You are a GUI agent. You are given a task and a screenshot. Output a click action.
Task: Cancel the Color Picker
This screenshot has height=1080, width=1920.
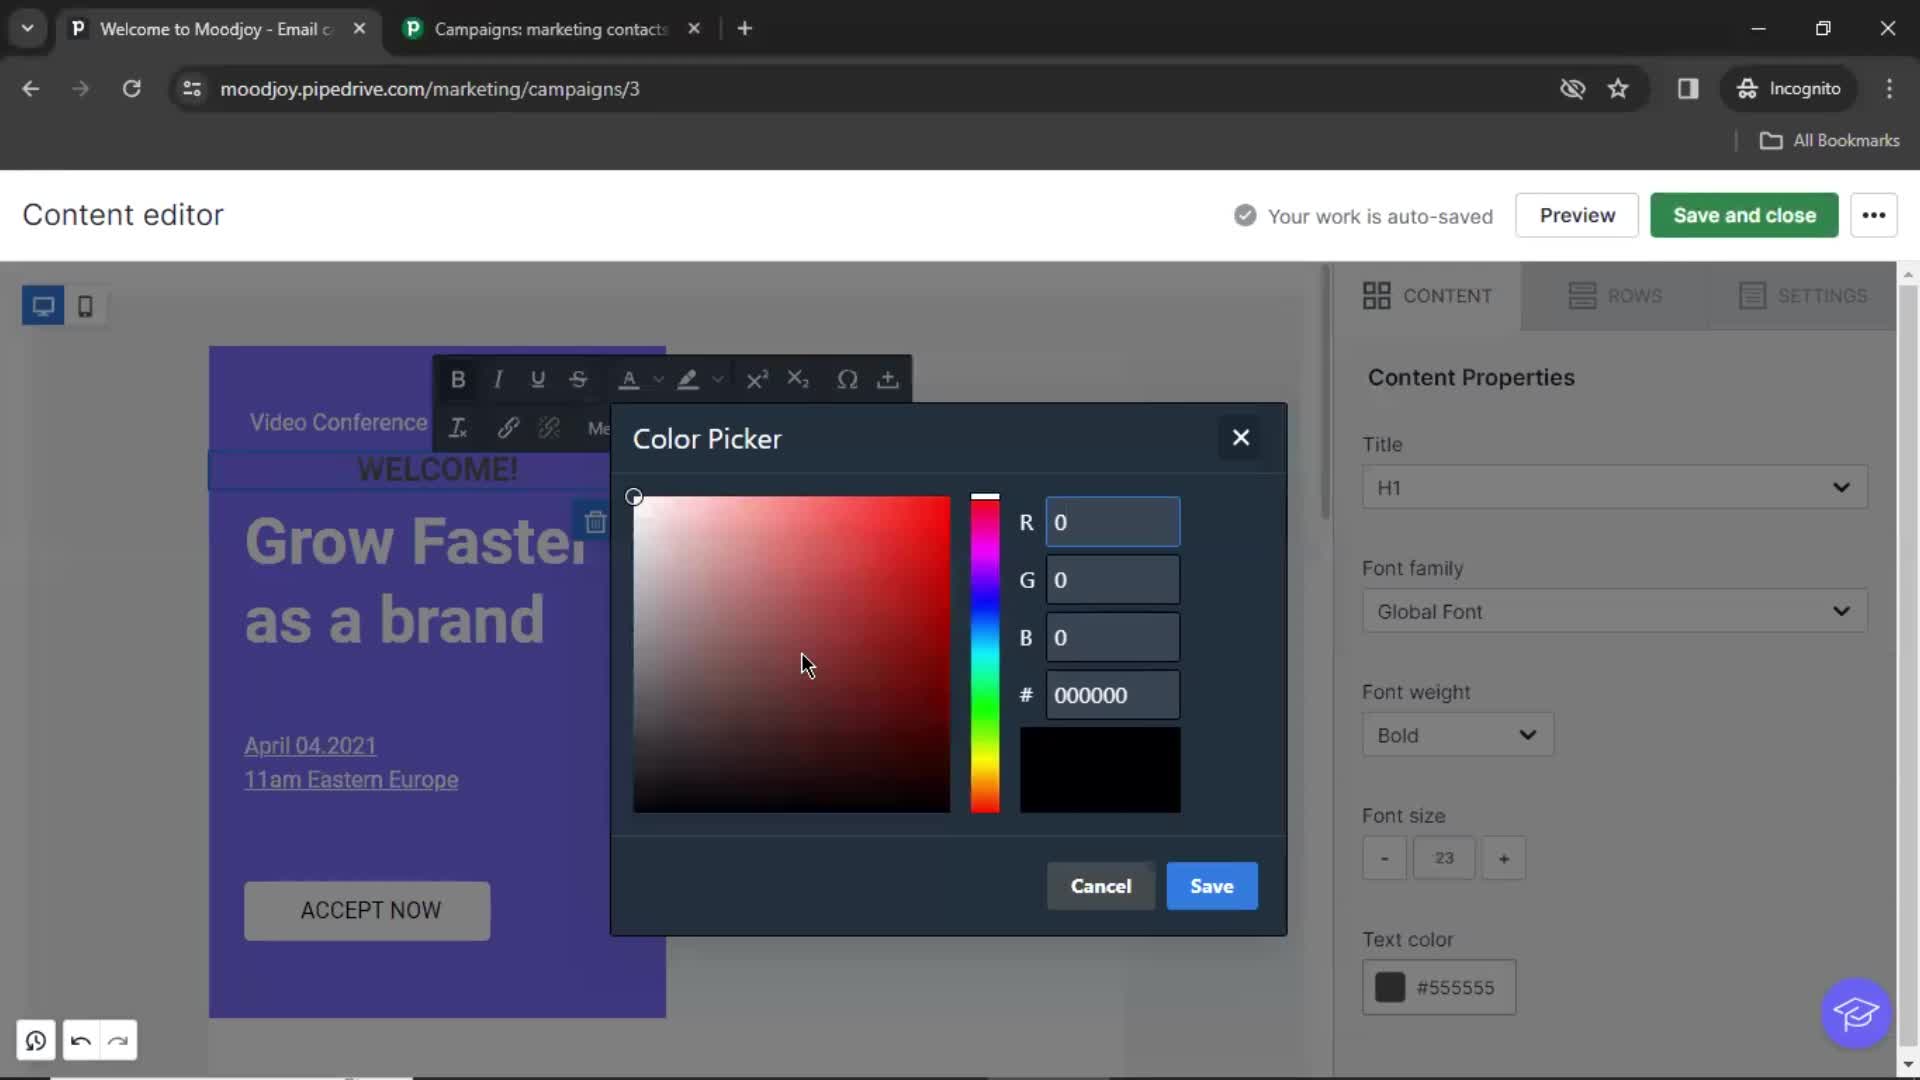point(1101,886)
